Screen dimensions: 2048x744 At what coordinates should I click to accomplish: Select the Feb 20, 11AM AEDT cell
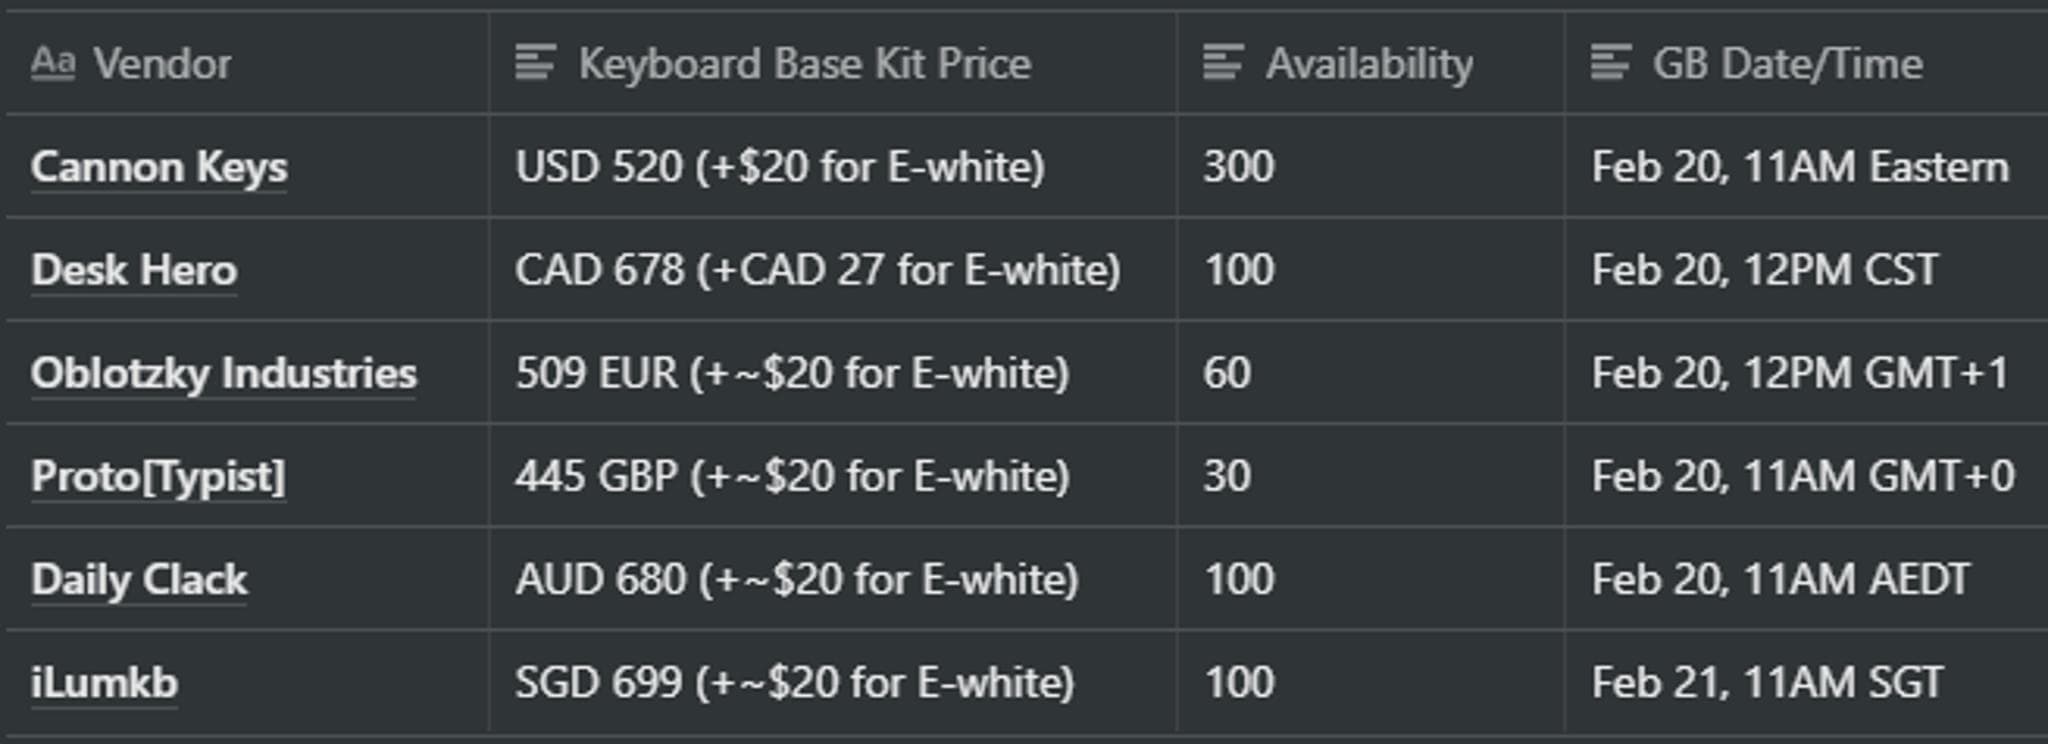[1780, 579]
